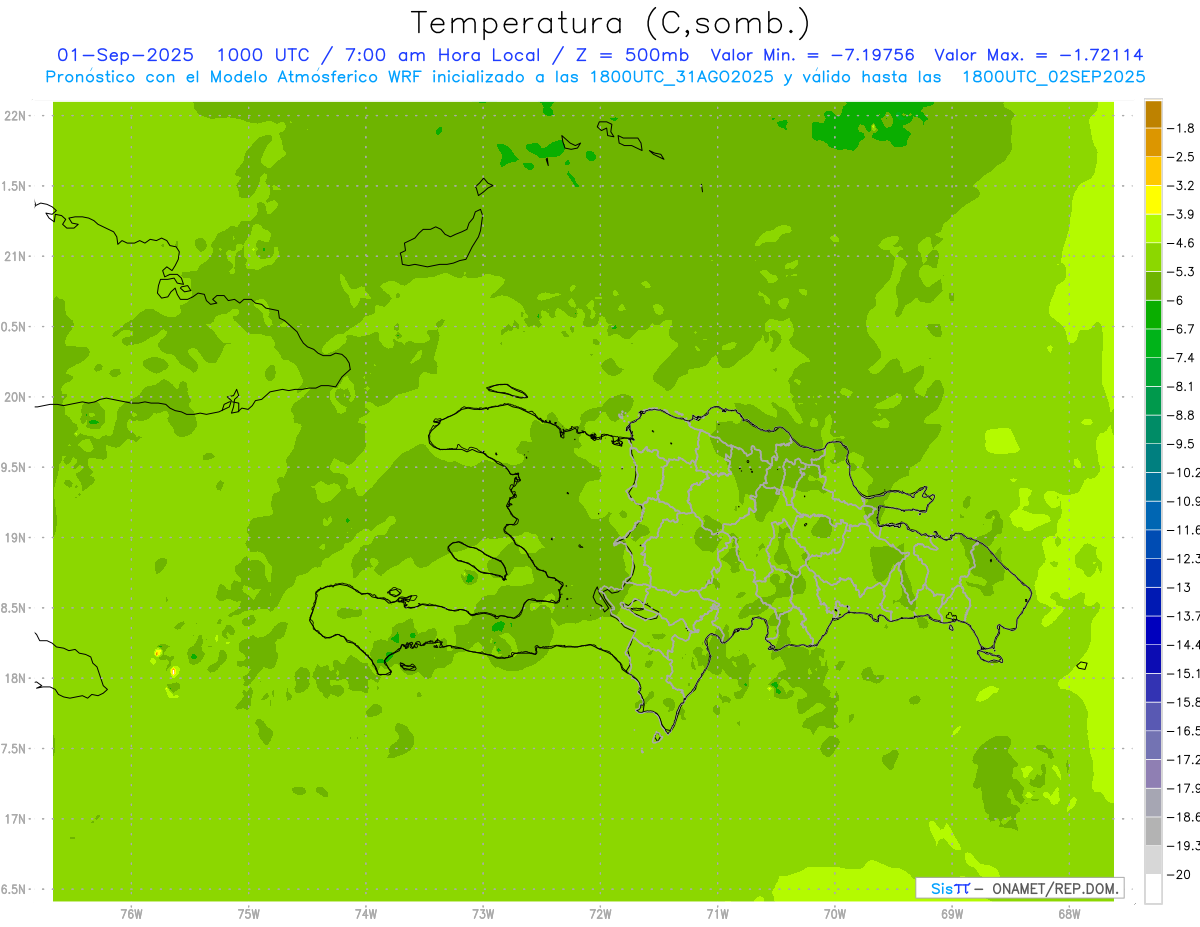Screen dimensions: 1200x927
Task: Click the "76W" longitude label
Action: pyautogui.click(x=131, y=914)
